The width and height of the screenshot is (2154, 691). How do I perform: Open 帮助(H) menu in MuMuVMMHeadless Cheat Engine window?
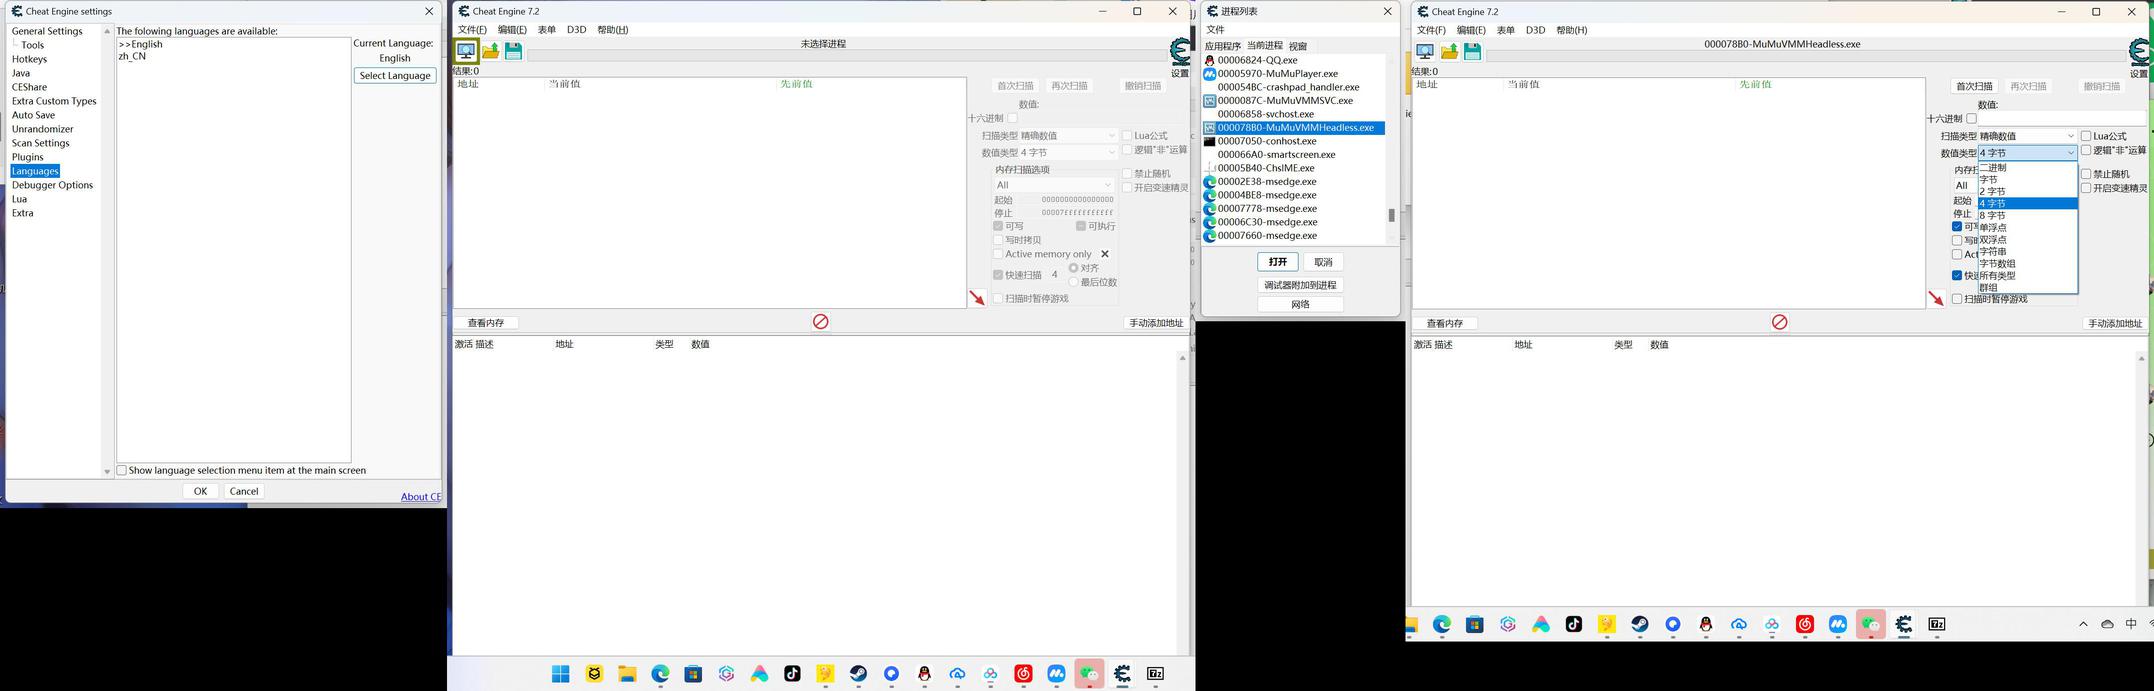click(1572, 30)
